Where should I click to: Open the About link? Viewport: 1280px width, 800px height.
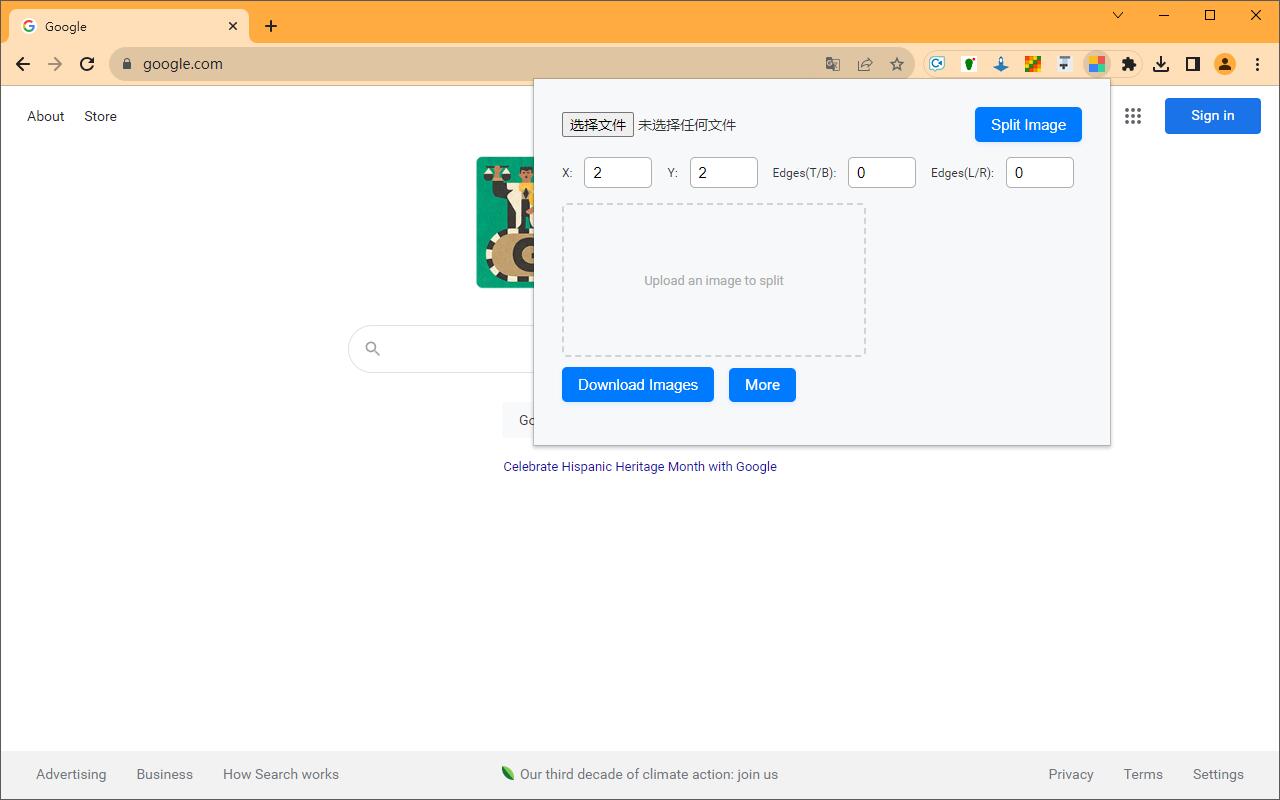[46, 116]
